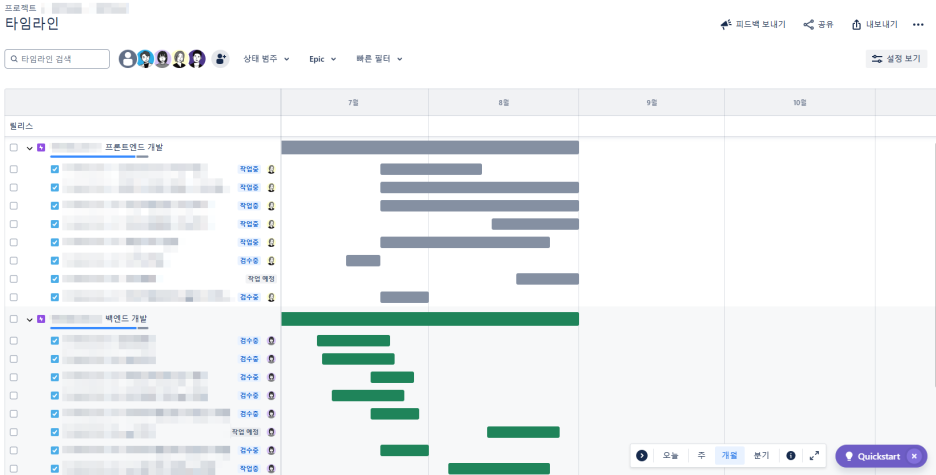Image resolution: width=936 pixels, height=475 pixels.
Task: Open the 상태 범주 filter dropdown
Action: point(266,59)
